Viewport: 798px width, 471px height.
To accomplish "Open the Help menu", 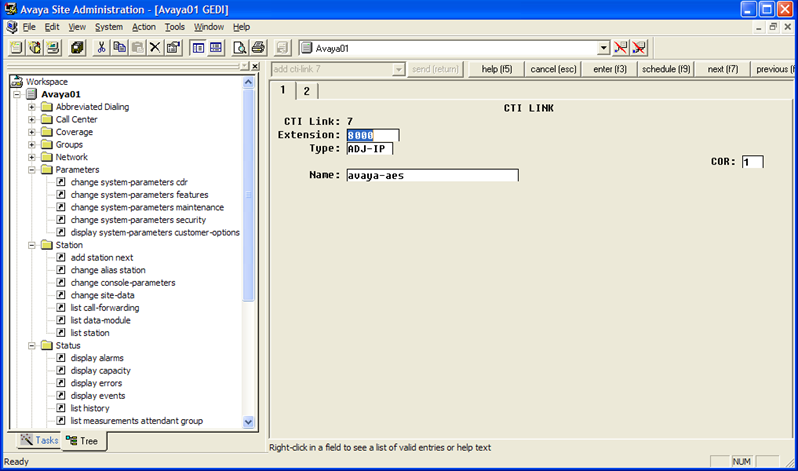I will point(241,27).
